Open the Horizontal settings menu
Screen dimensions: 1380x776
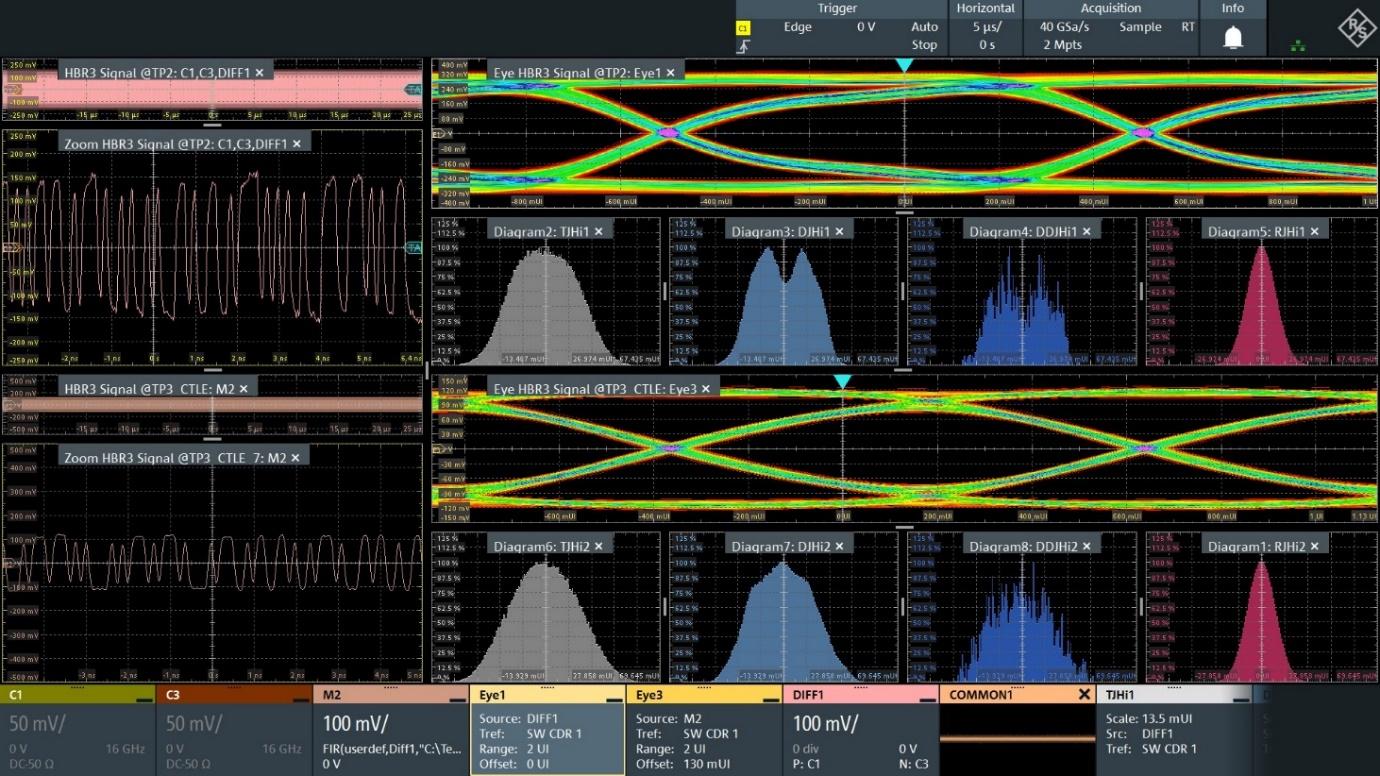(x=985, y=8)
